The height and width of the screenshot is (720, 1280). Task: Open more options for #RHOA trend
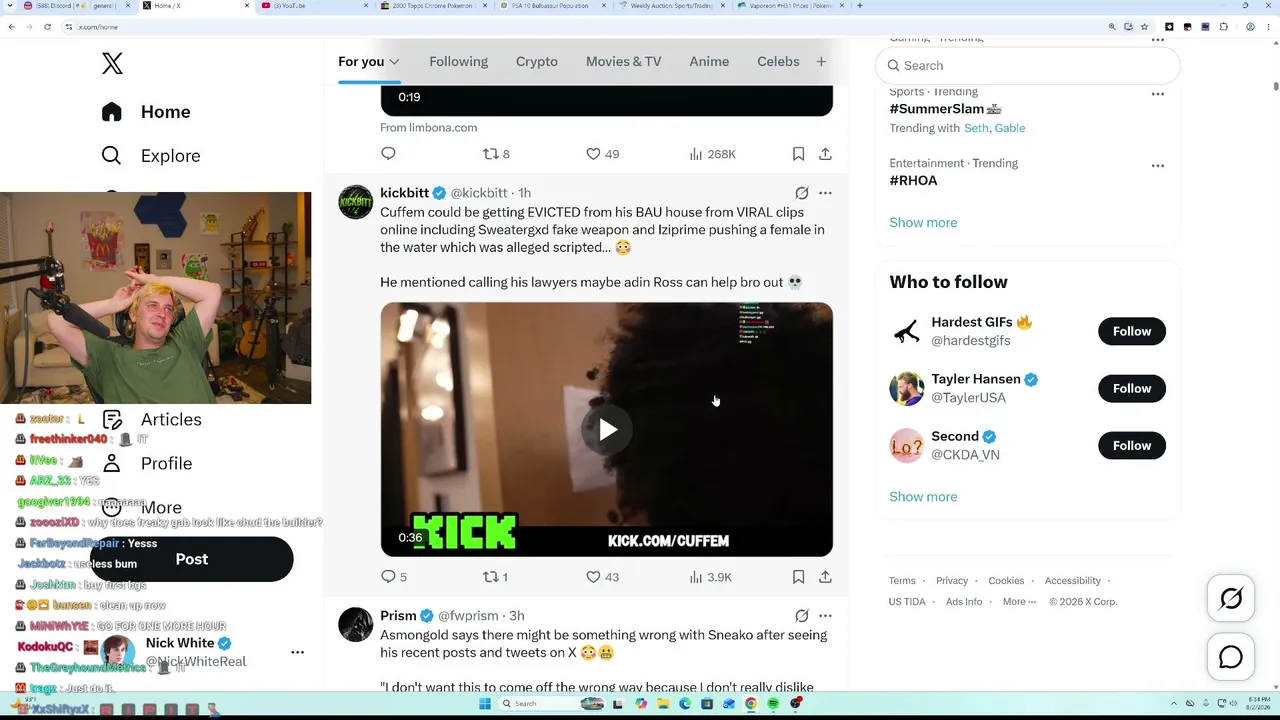coord(1157,166)
